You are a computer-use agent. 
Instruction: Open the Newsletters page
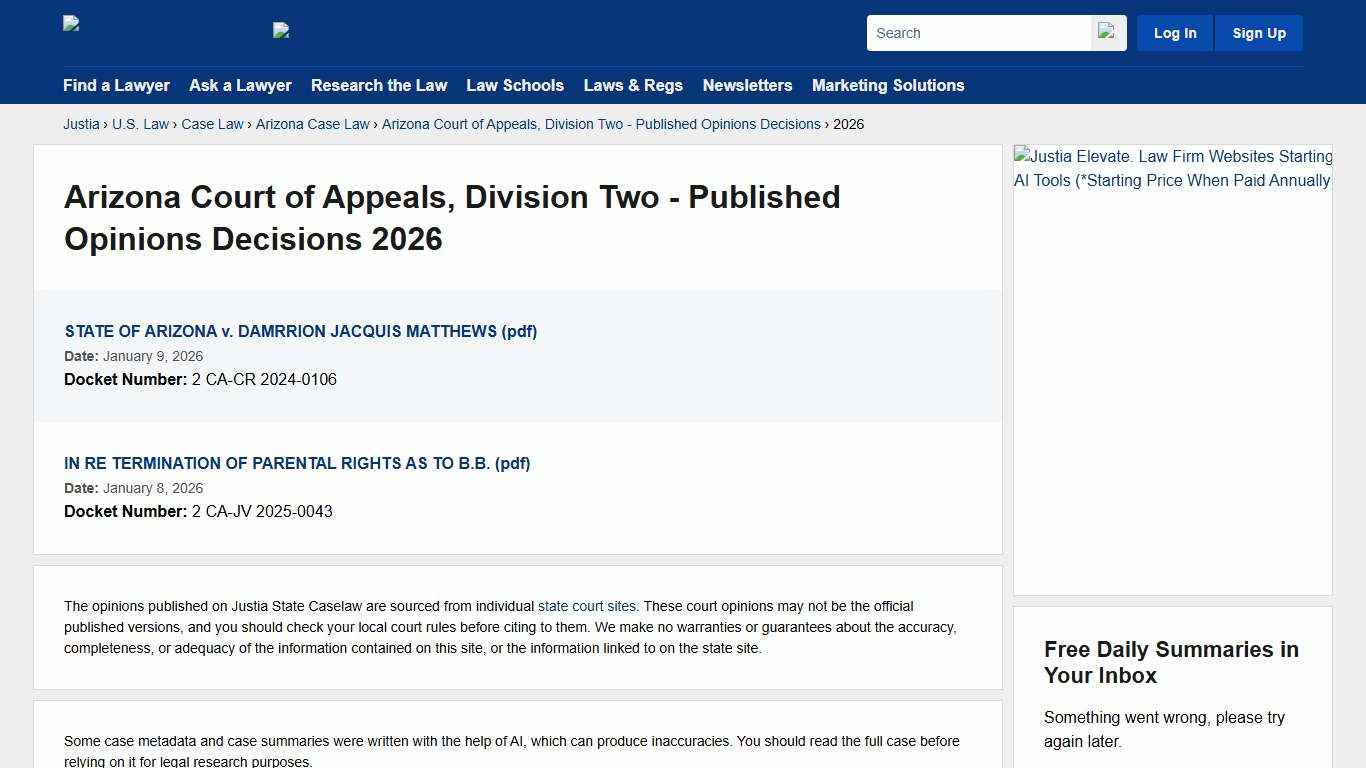click(747, 86)
